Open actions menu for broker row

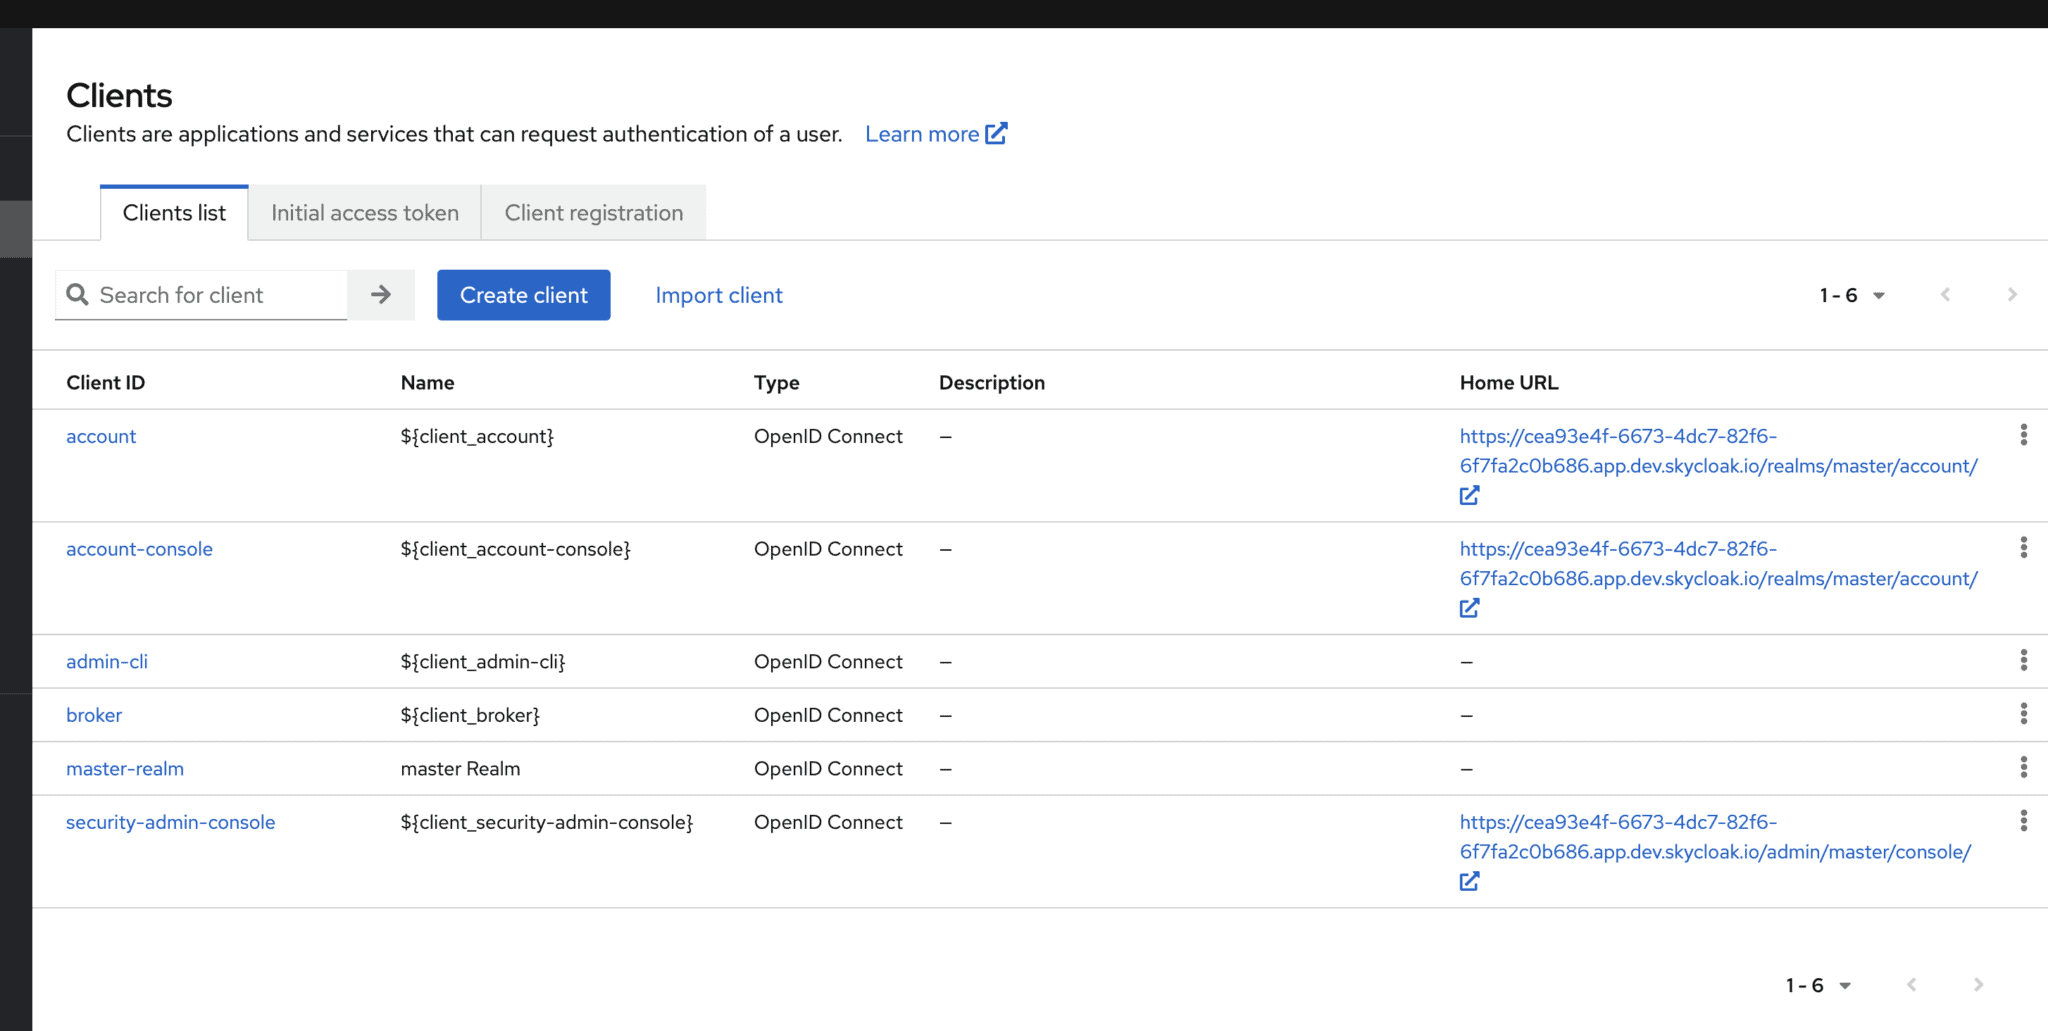pyautogui.click(x=2023, y=714)
